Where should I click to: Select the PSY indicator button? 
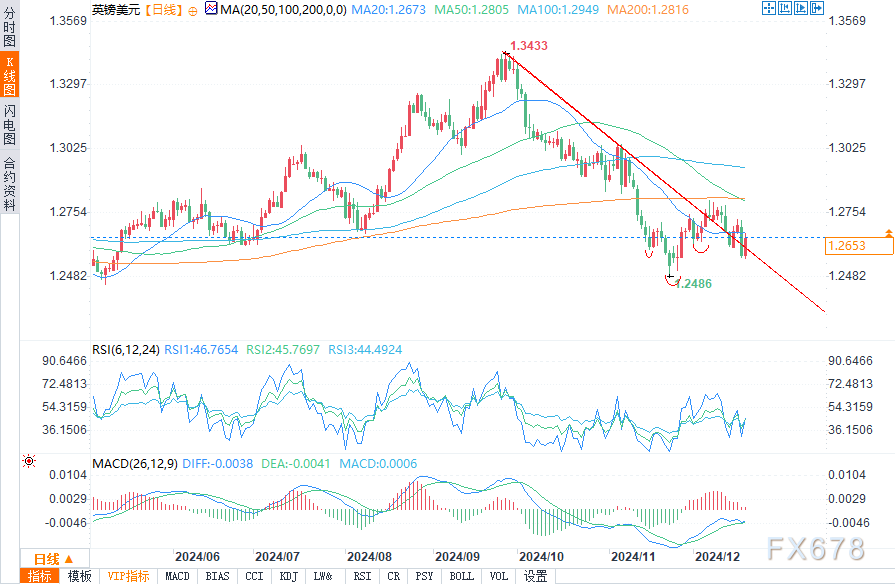(x=424, y=576)
